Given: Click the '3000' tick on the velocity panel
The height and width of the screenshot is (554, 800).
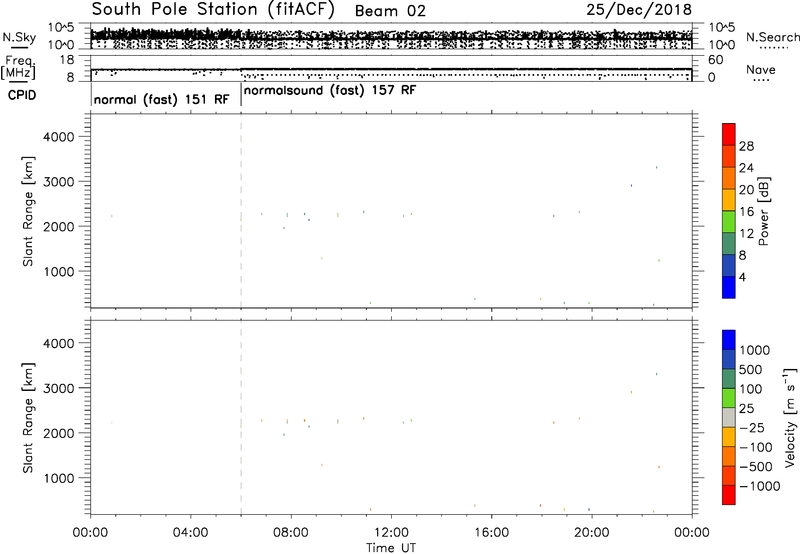Looking at the screenshot, I should (x=59, y=388).
